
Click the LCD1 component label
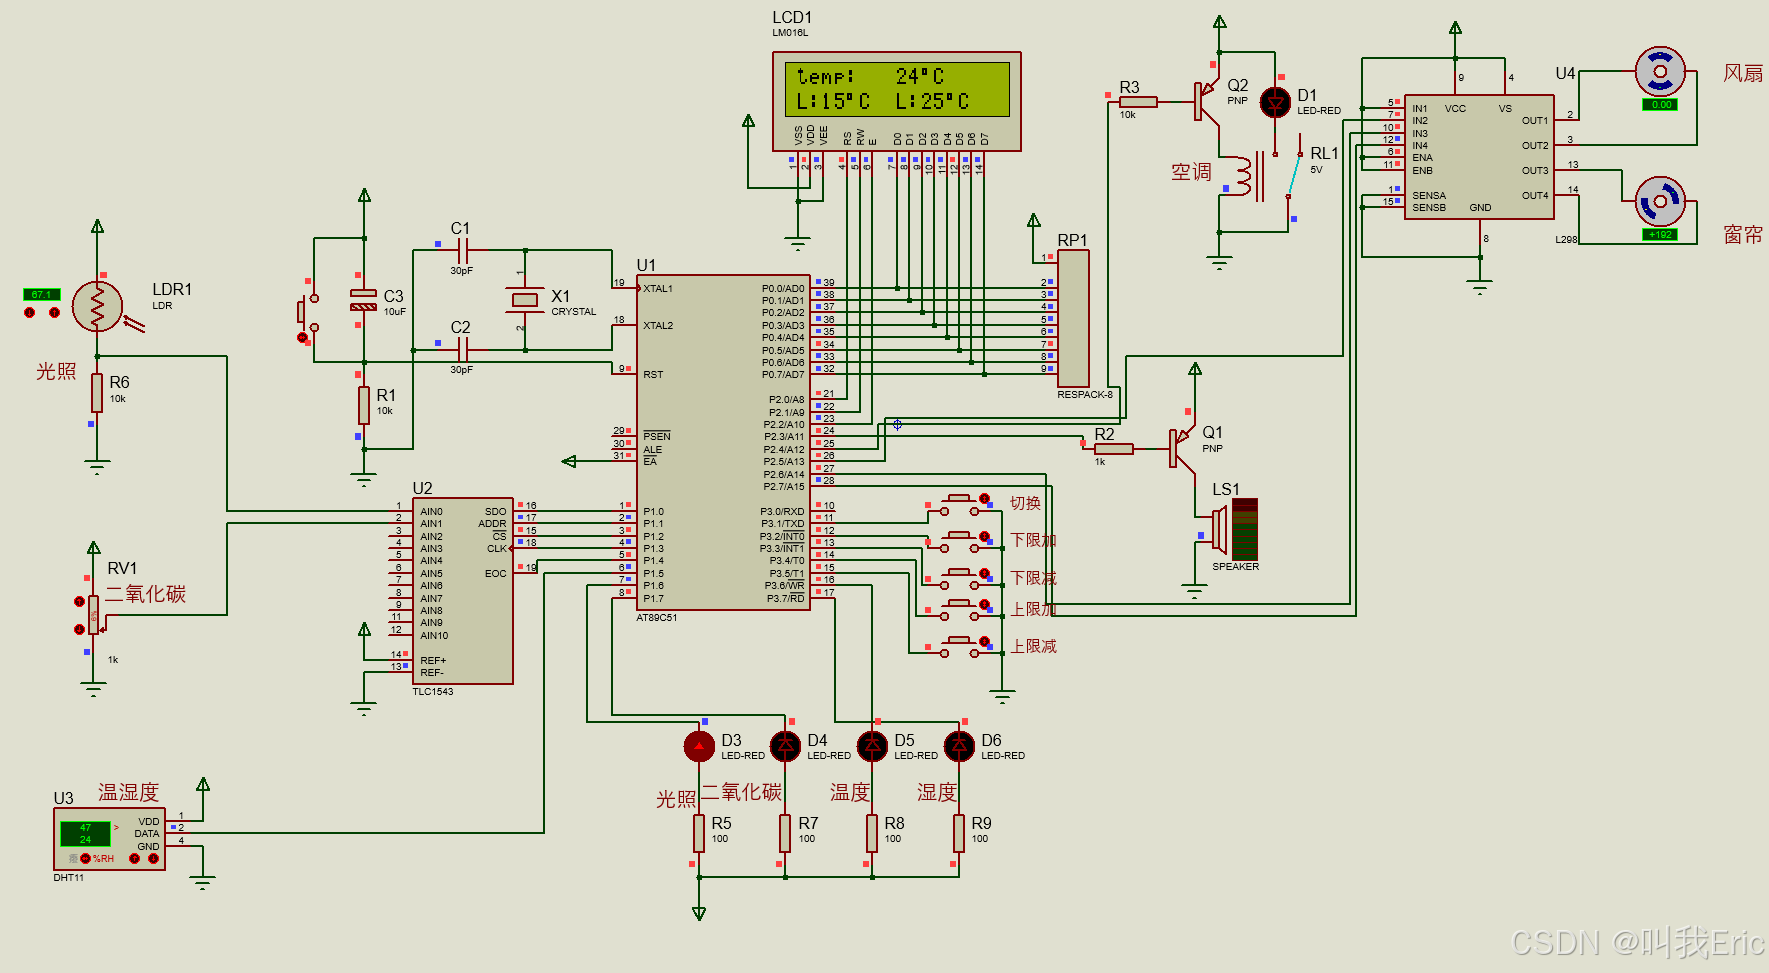point(792,17)
